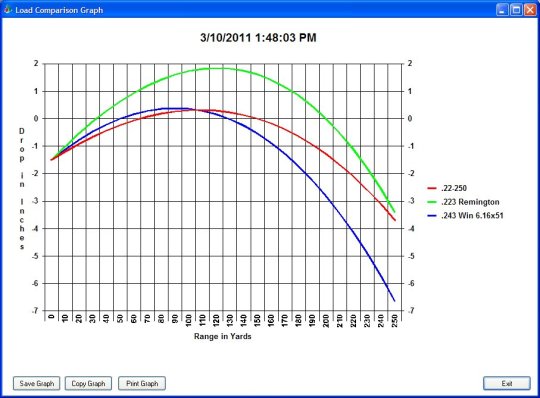Click the 200 yard x-axis tick label
Viewport: 540px width, 398px height.
point(326,321)
